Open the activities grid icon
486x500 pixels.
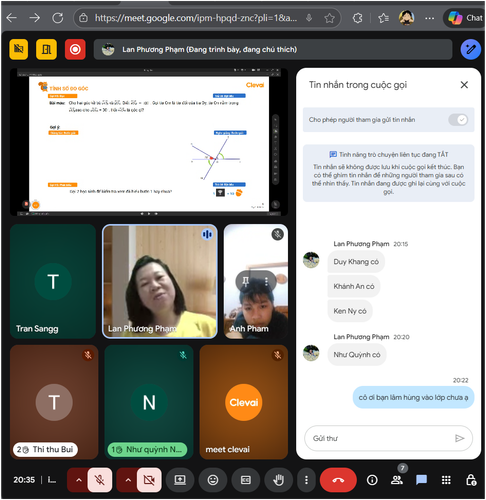pos(446,480)
